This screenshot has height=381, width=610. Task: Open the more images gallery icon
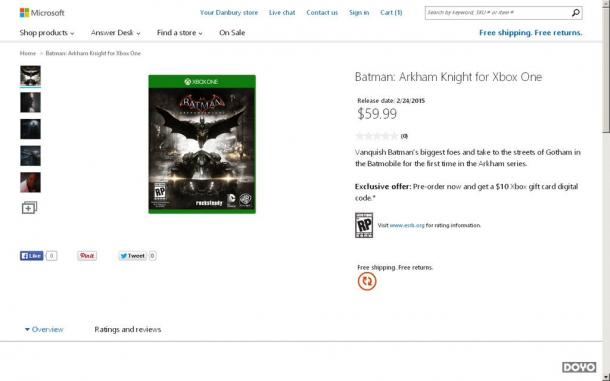(29, 208)
